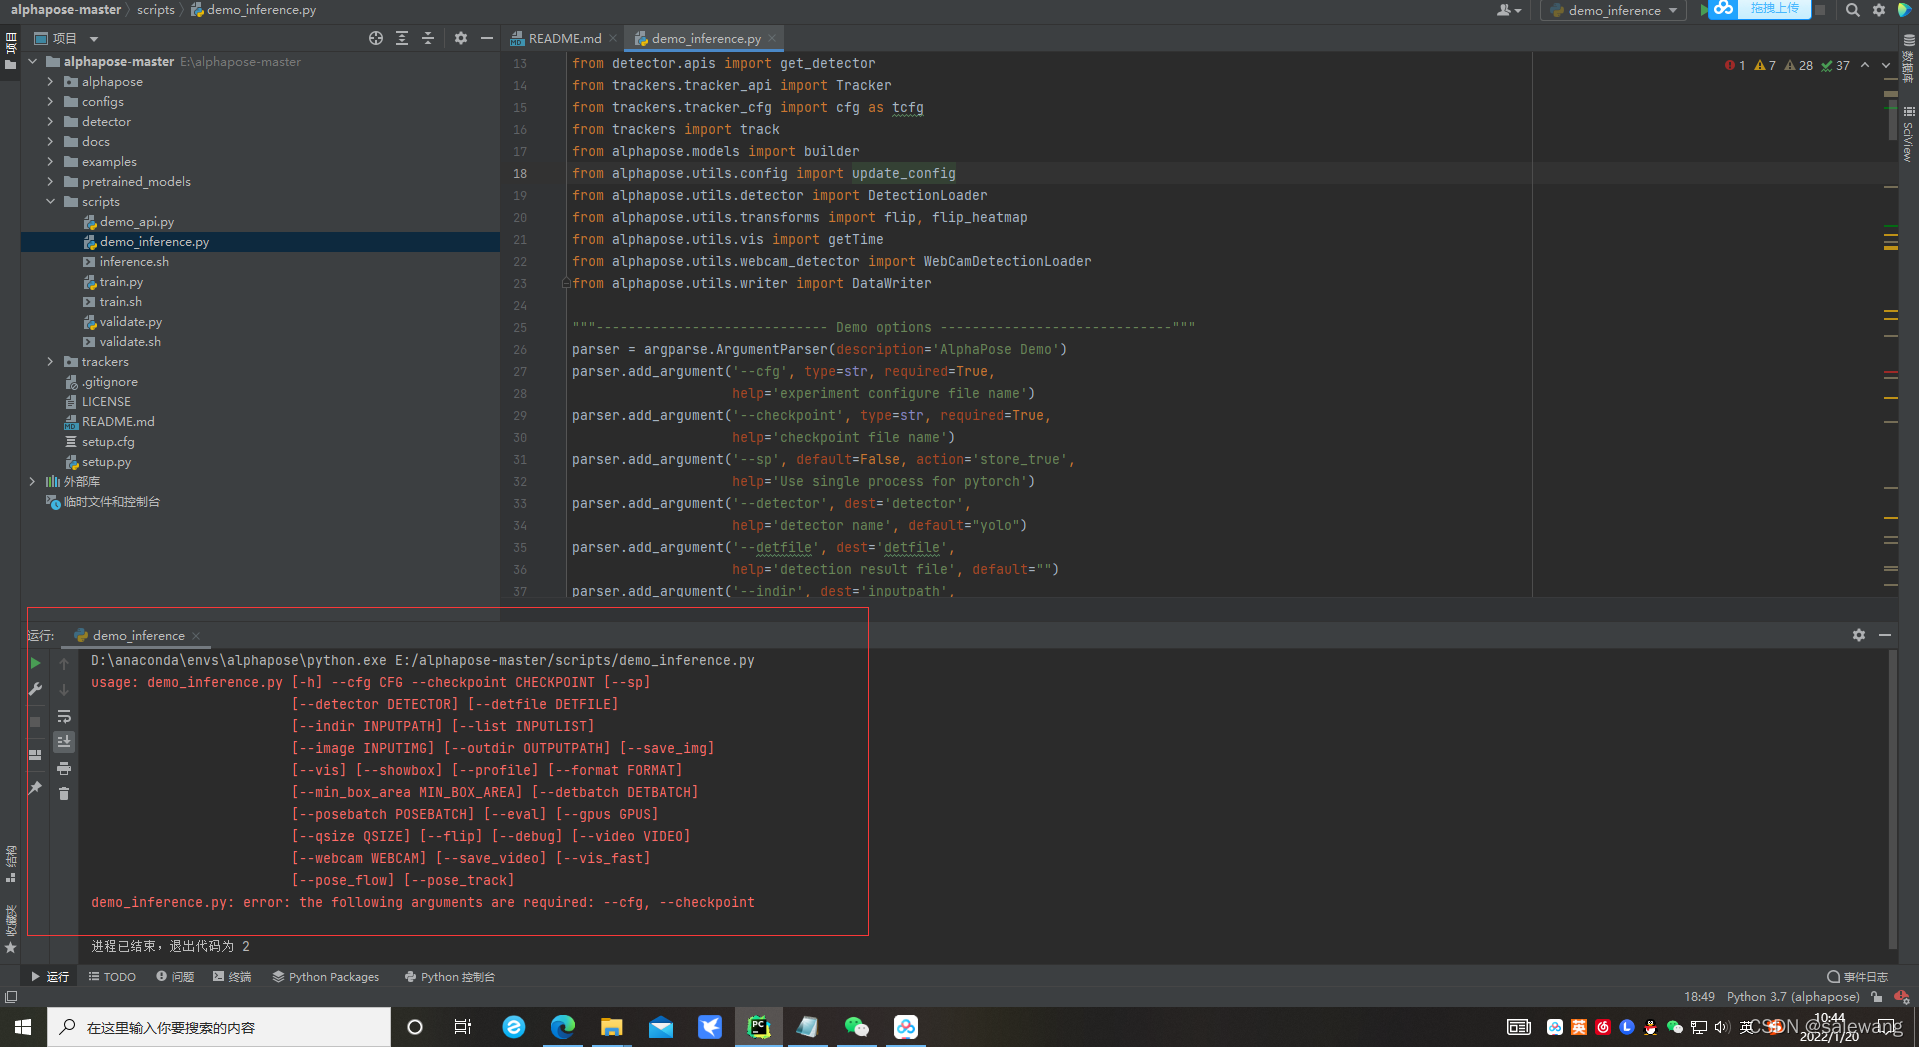1919x1047 pixels.
Task: Open the demo_inference run configuration dropdown
Action: [x=1613, y=10]
